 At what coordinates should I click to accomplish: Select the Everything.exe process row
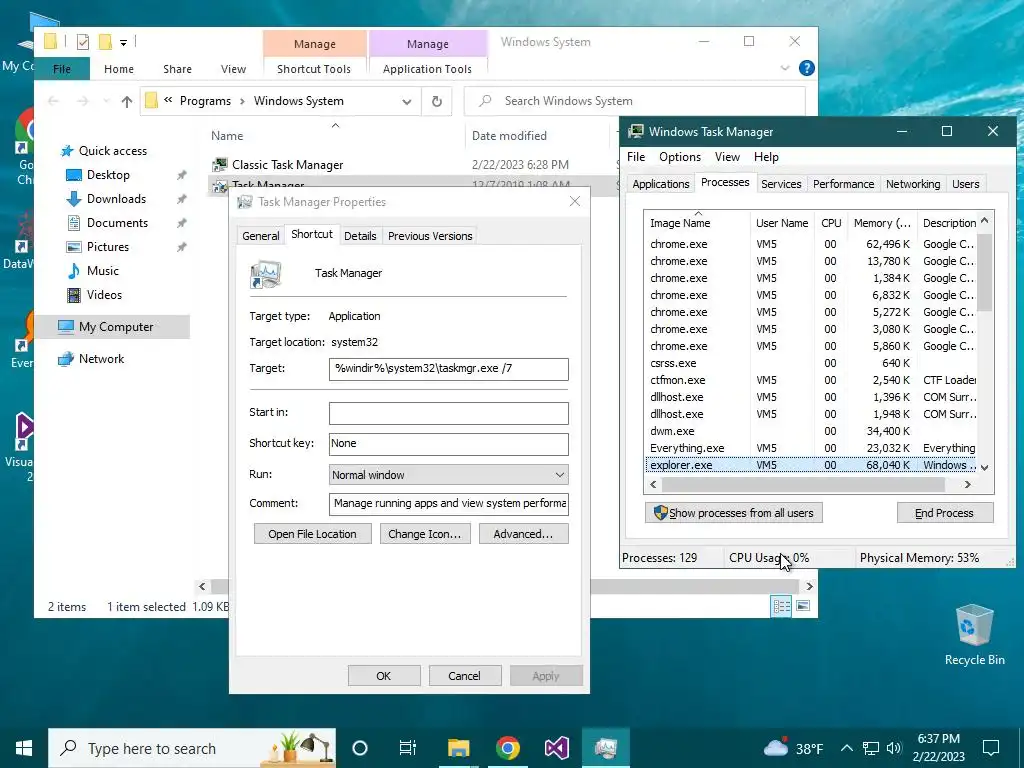[x=812, y=448]
